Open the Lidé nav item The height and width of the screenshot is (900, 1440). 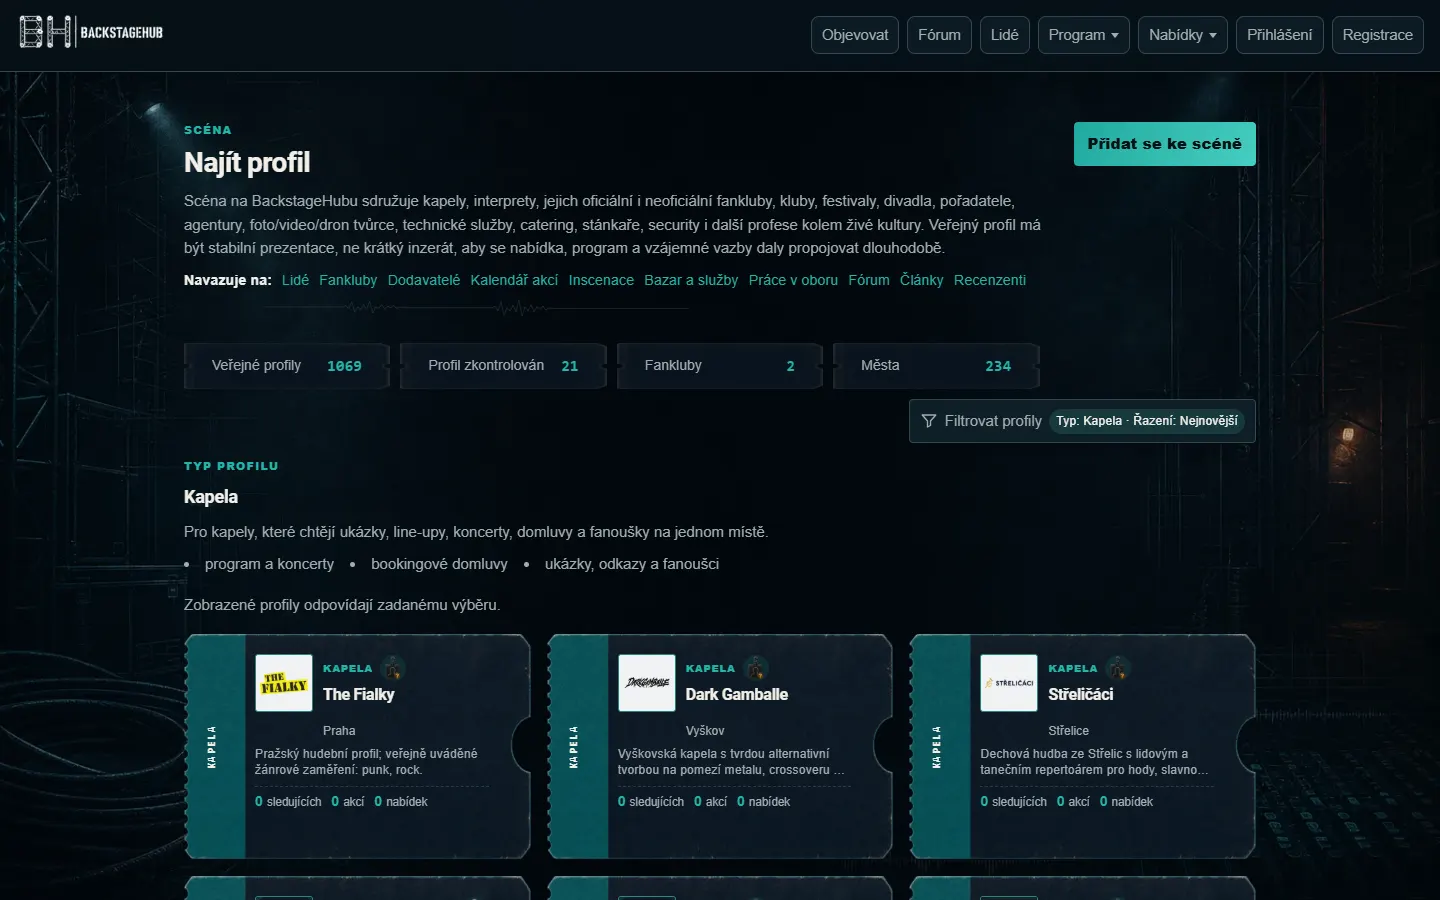coord(1005,35)
